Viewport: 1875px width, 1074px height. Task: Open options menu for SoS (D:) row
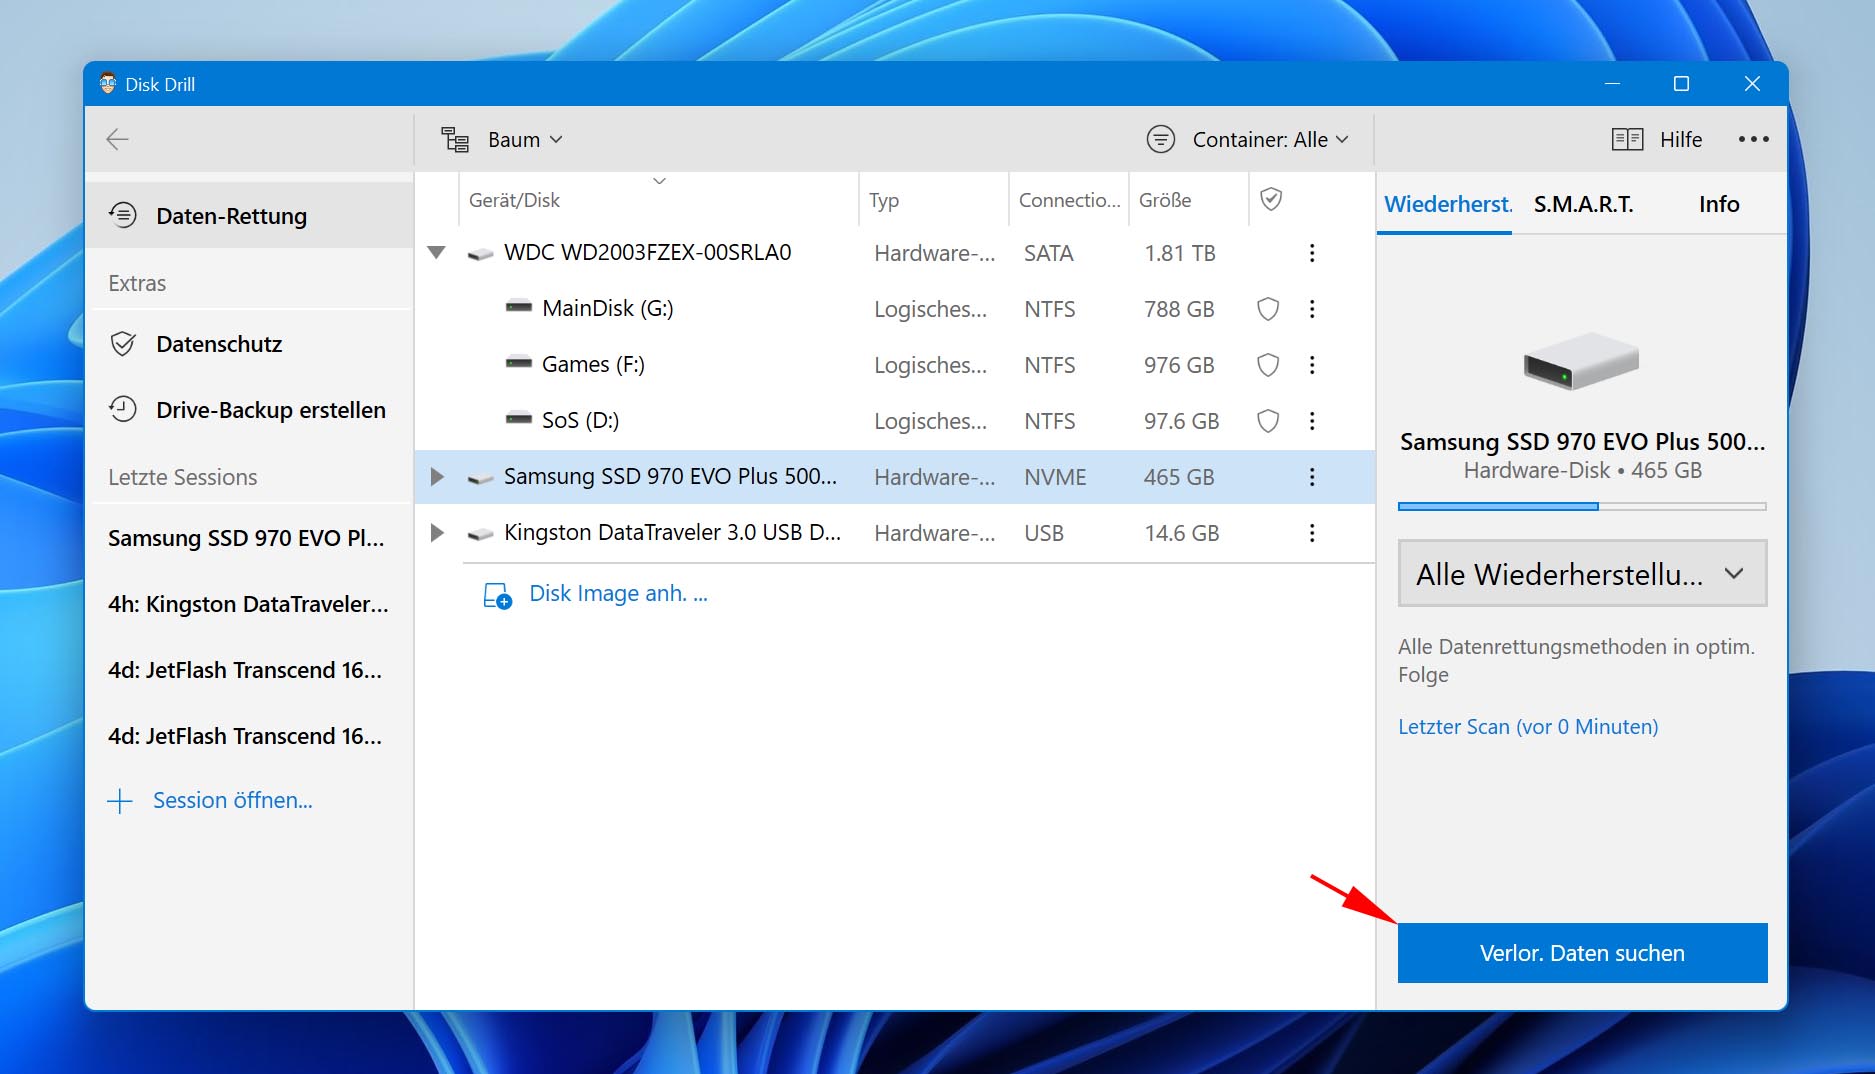point(1312,421)
